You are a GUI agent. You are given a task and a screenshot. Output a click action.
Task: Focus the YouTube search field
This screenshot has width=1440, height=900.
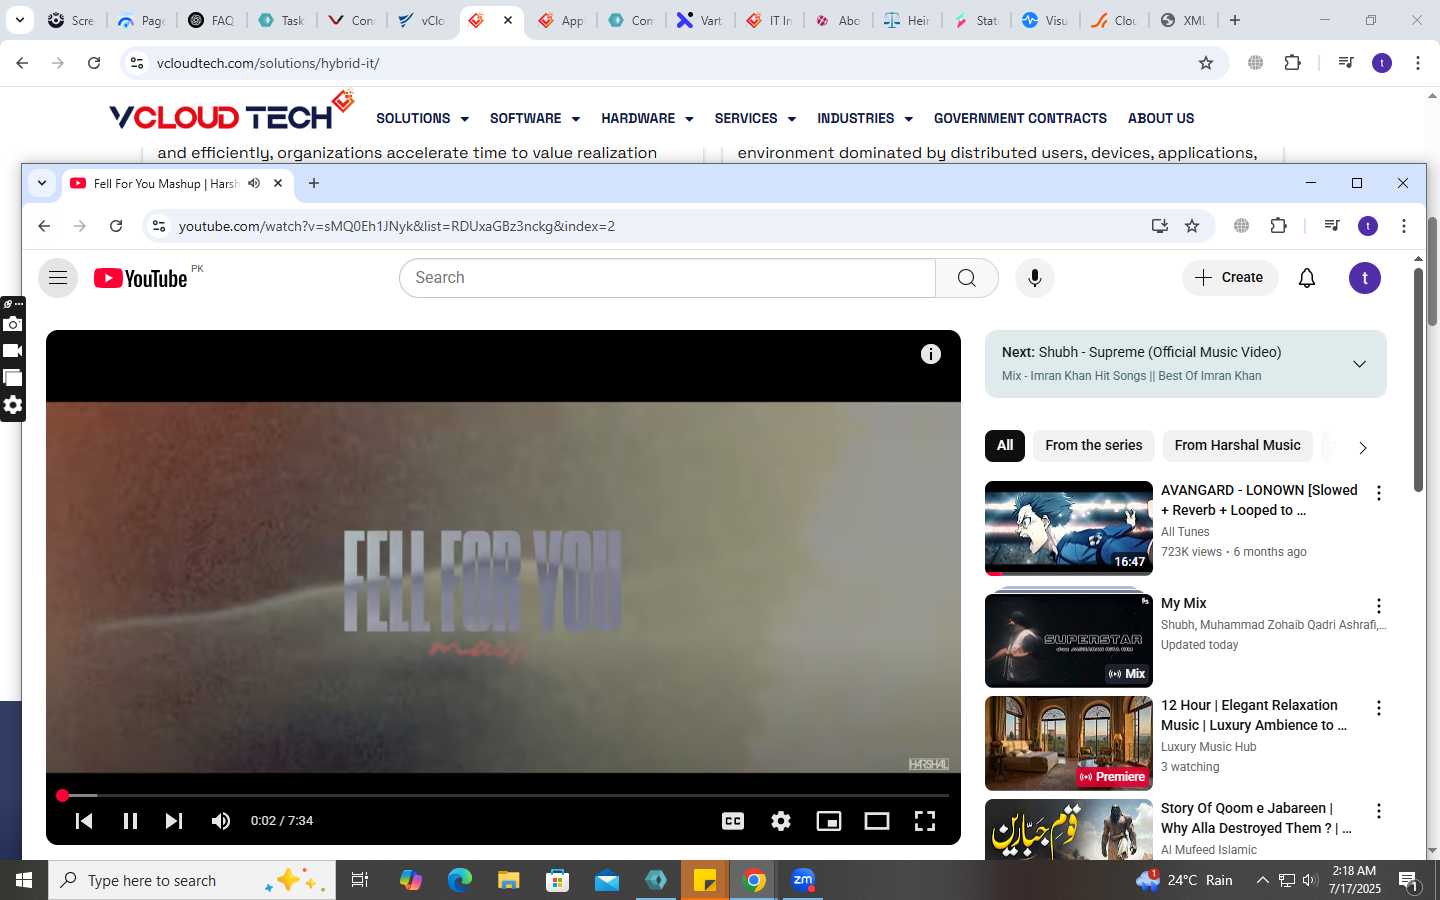(667, 278)
